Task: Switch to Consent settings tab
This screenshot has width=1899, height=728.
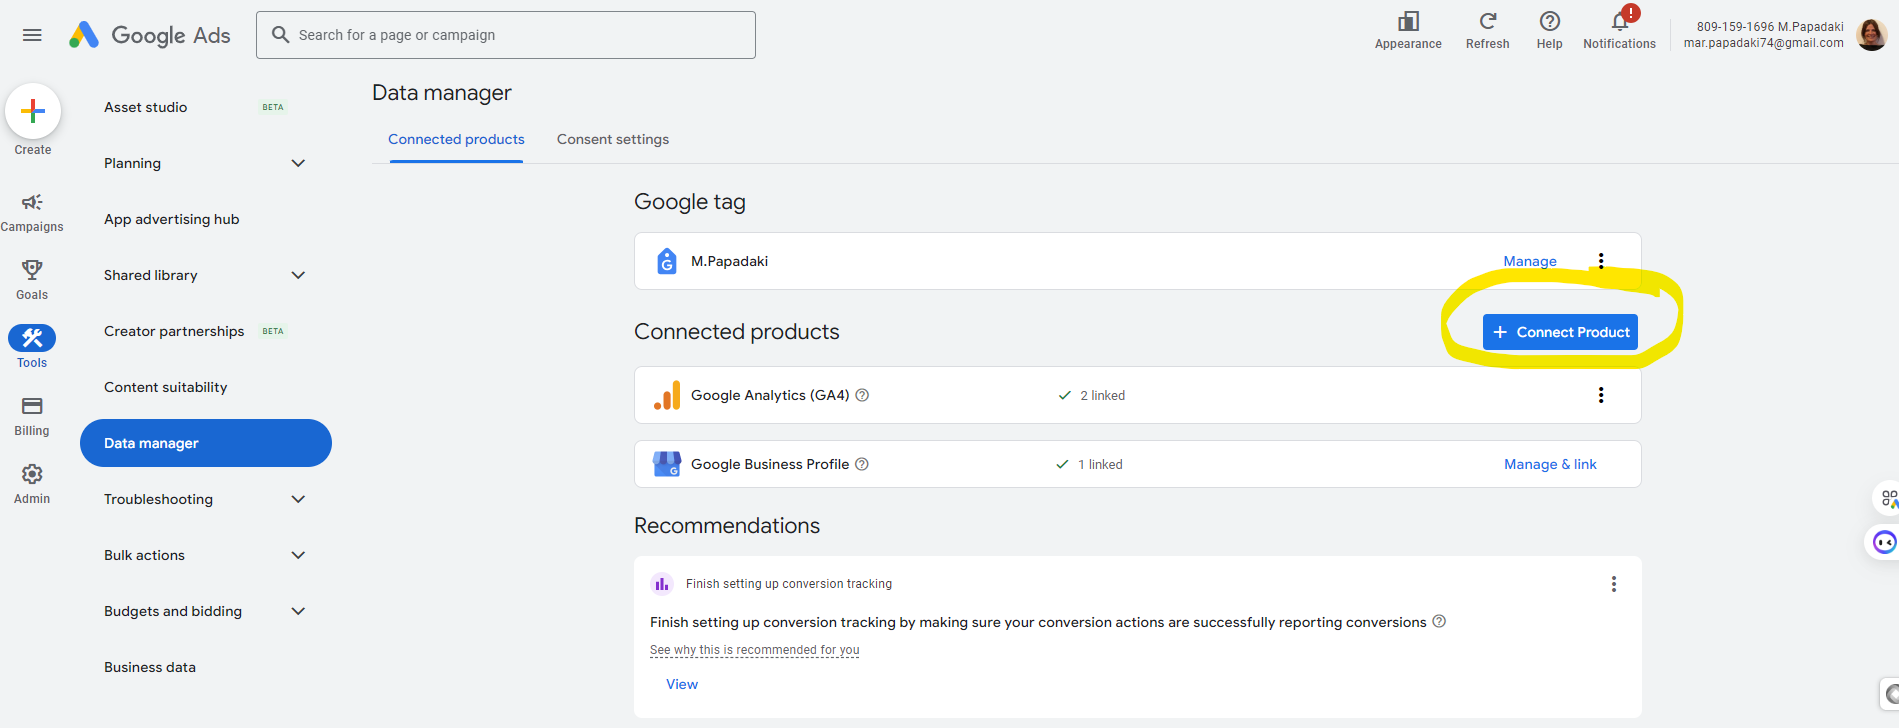Action: [613, 140]
